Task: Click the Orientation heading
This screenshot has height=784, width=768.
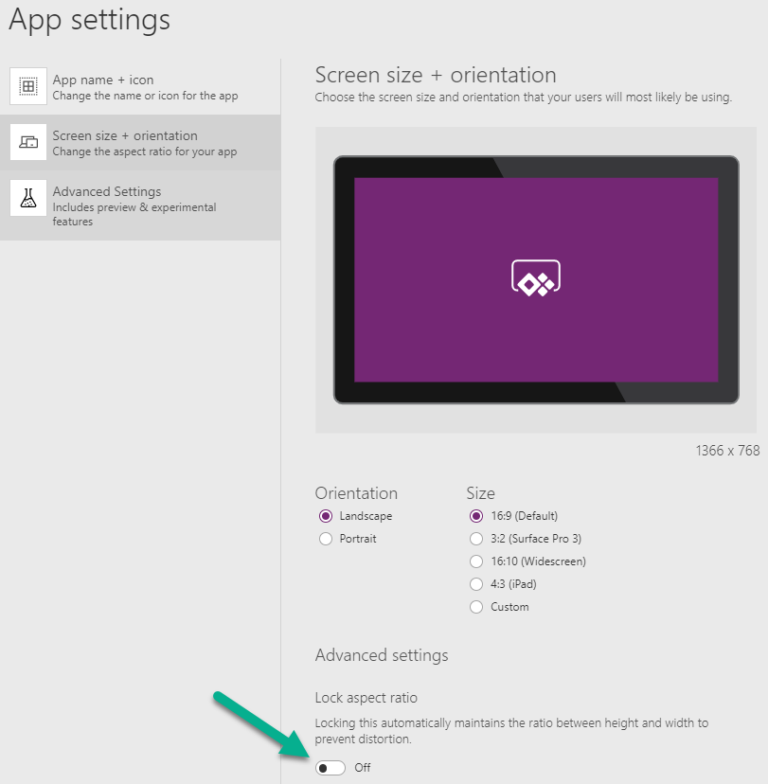Action: click(356, 494)
